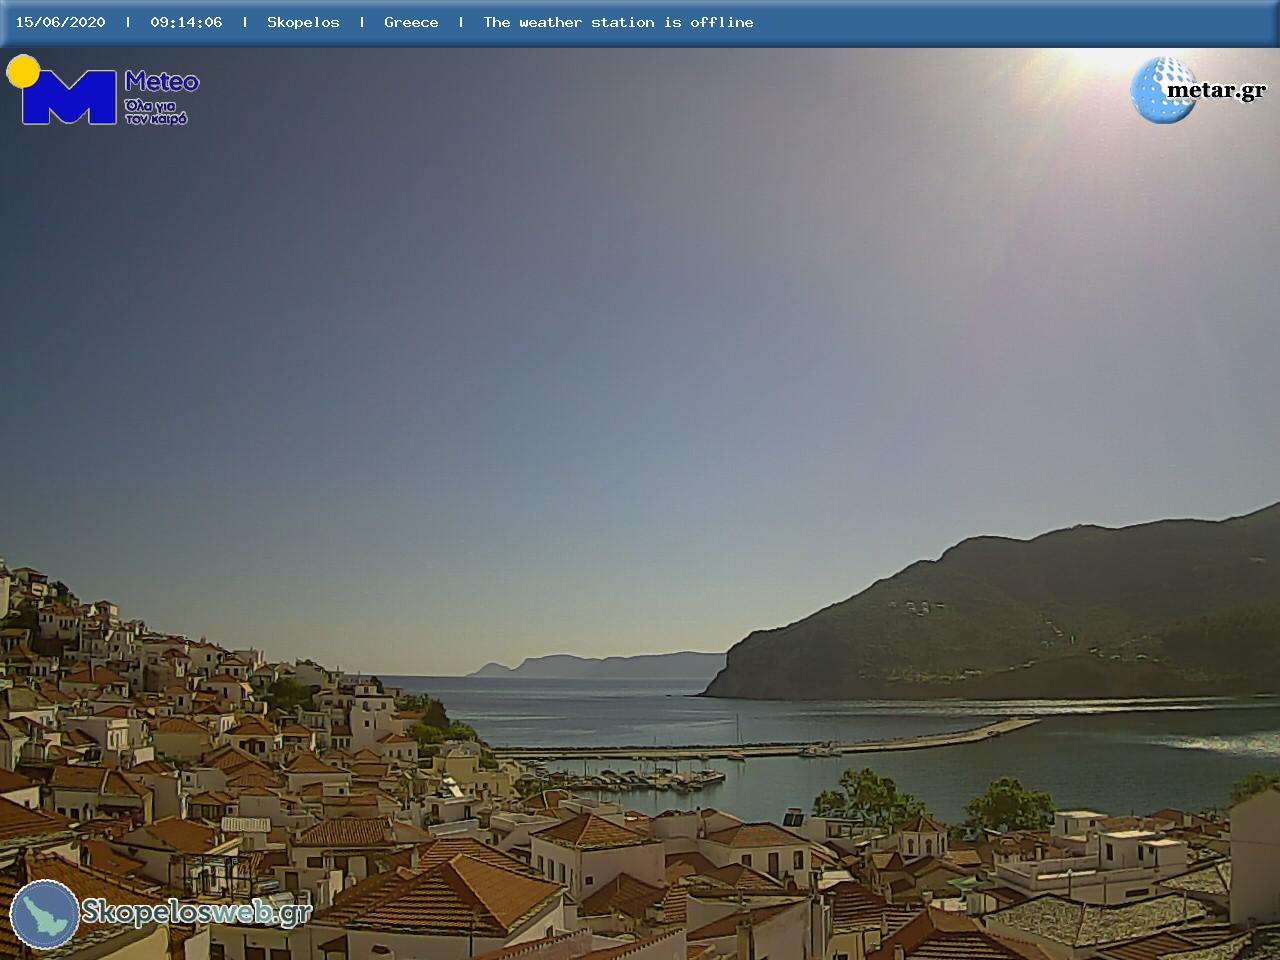Click the Skopelosweb.gr island map icon
Viewport: 1280px width, 960px height.
pos(44,914)
